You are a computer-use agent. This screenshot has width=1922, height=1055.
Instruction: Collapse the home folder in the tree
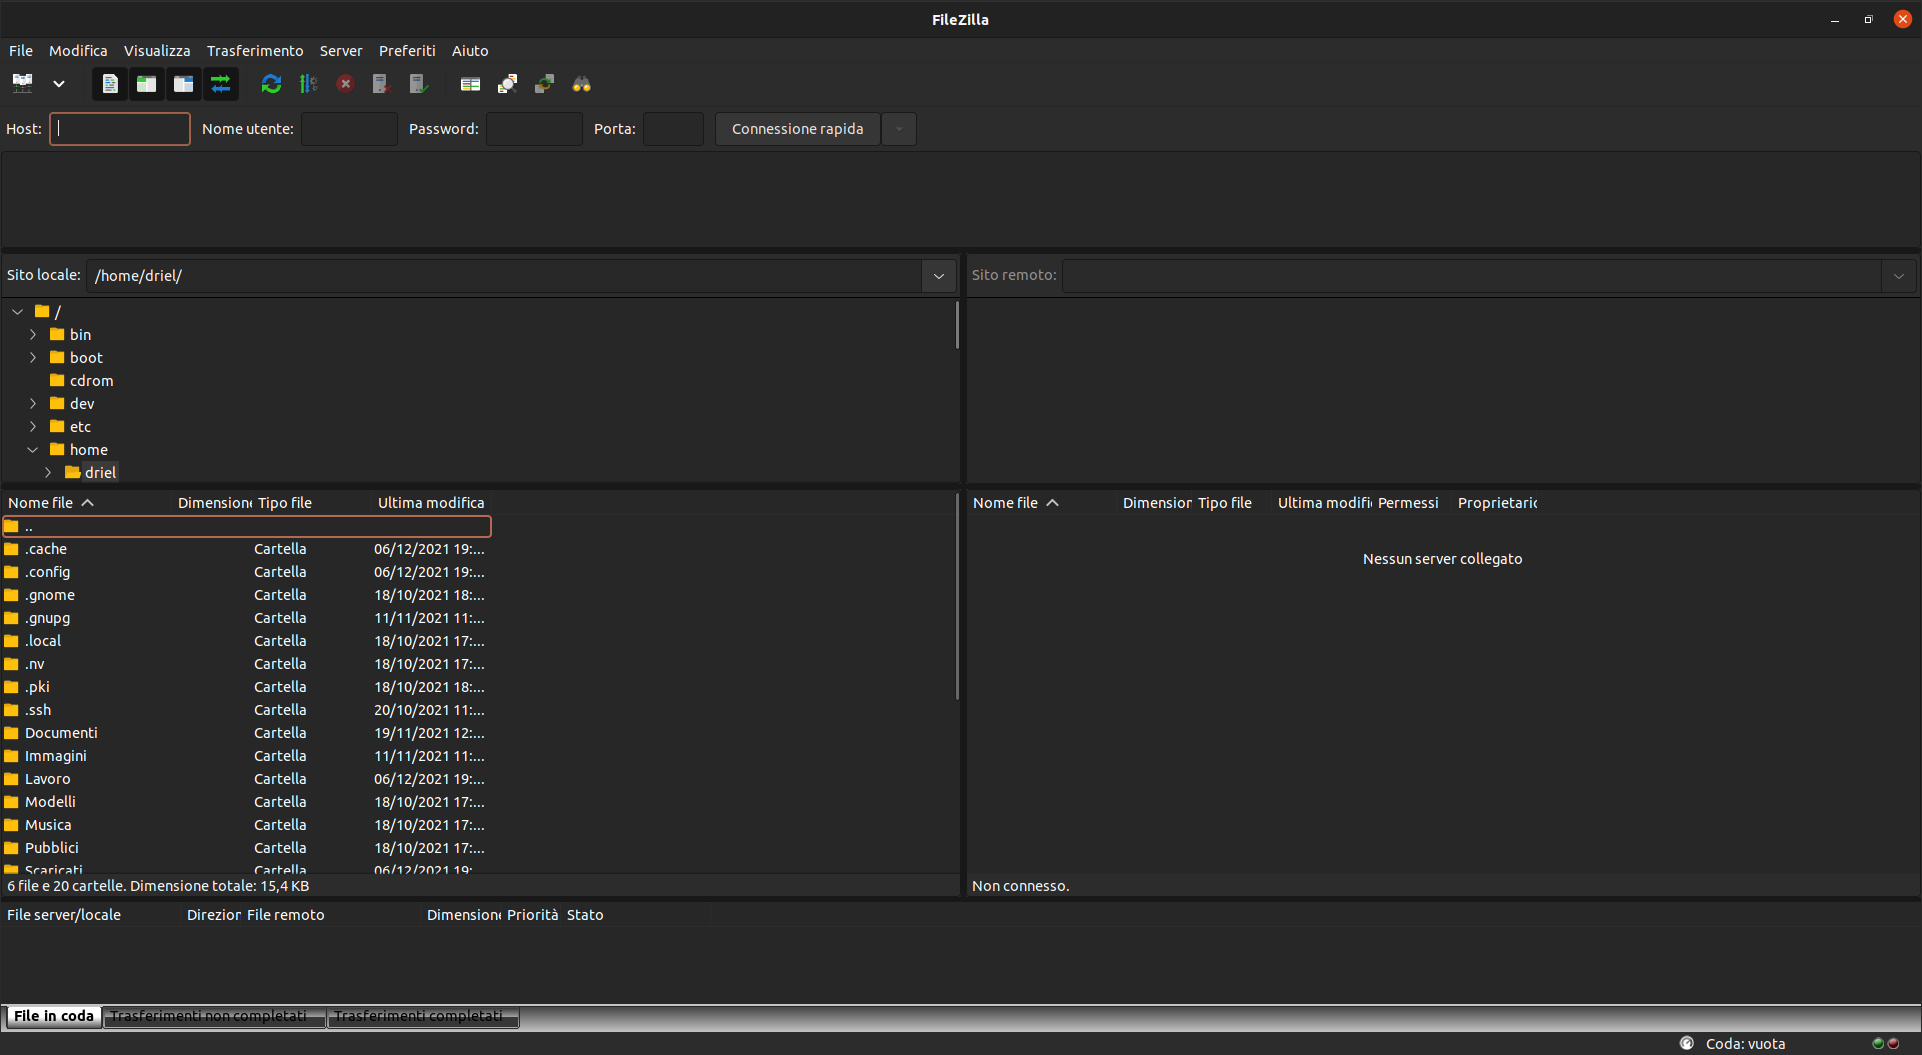point(33,449)
